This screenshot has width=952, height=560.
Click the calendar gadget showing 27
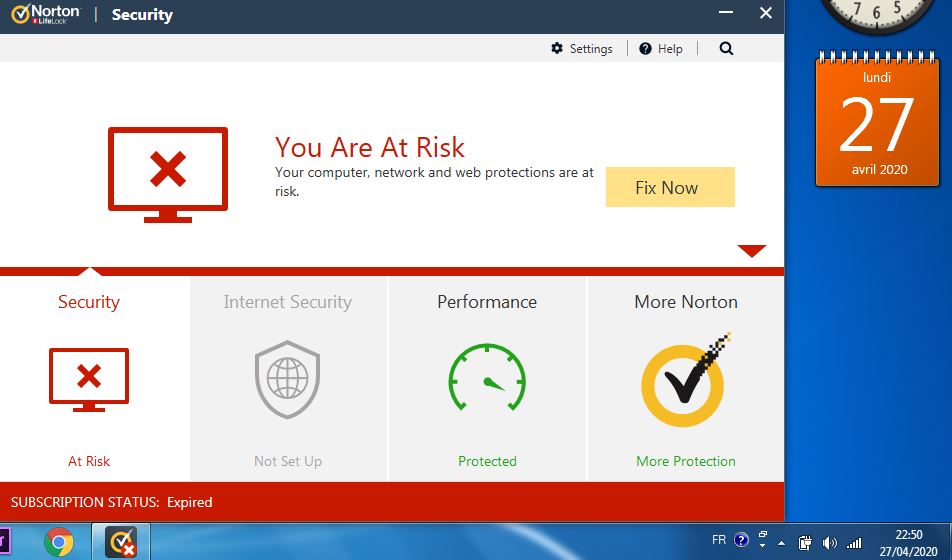[877, 119]
